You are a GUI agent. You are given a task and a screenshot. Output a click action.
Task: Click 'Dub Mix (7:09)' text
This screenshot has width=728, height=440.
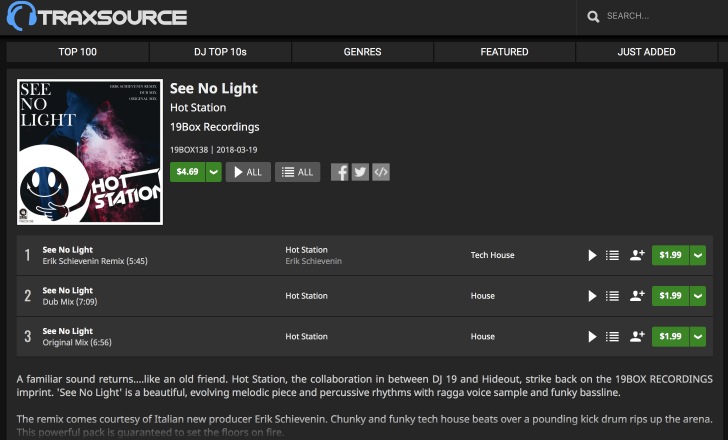[x=70, y=302]
